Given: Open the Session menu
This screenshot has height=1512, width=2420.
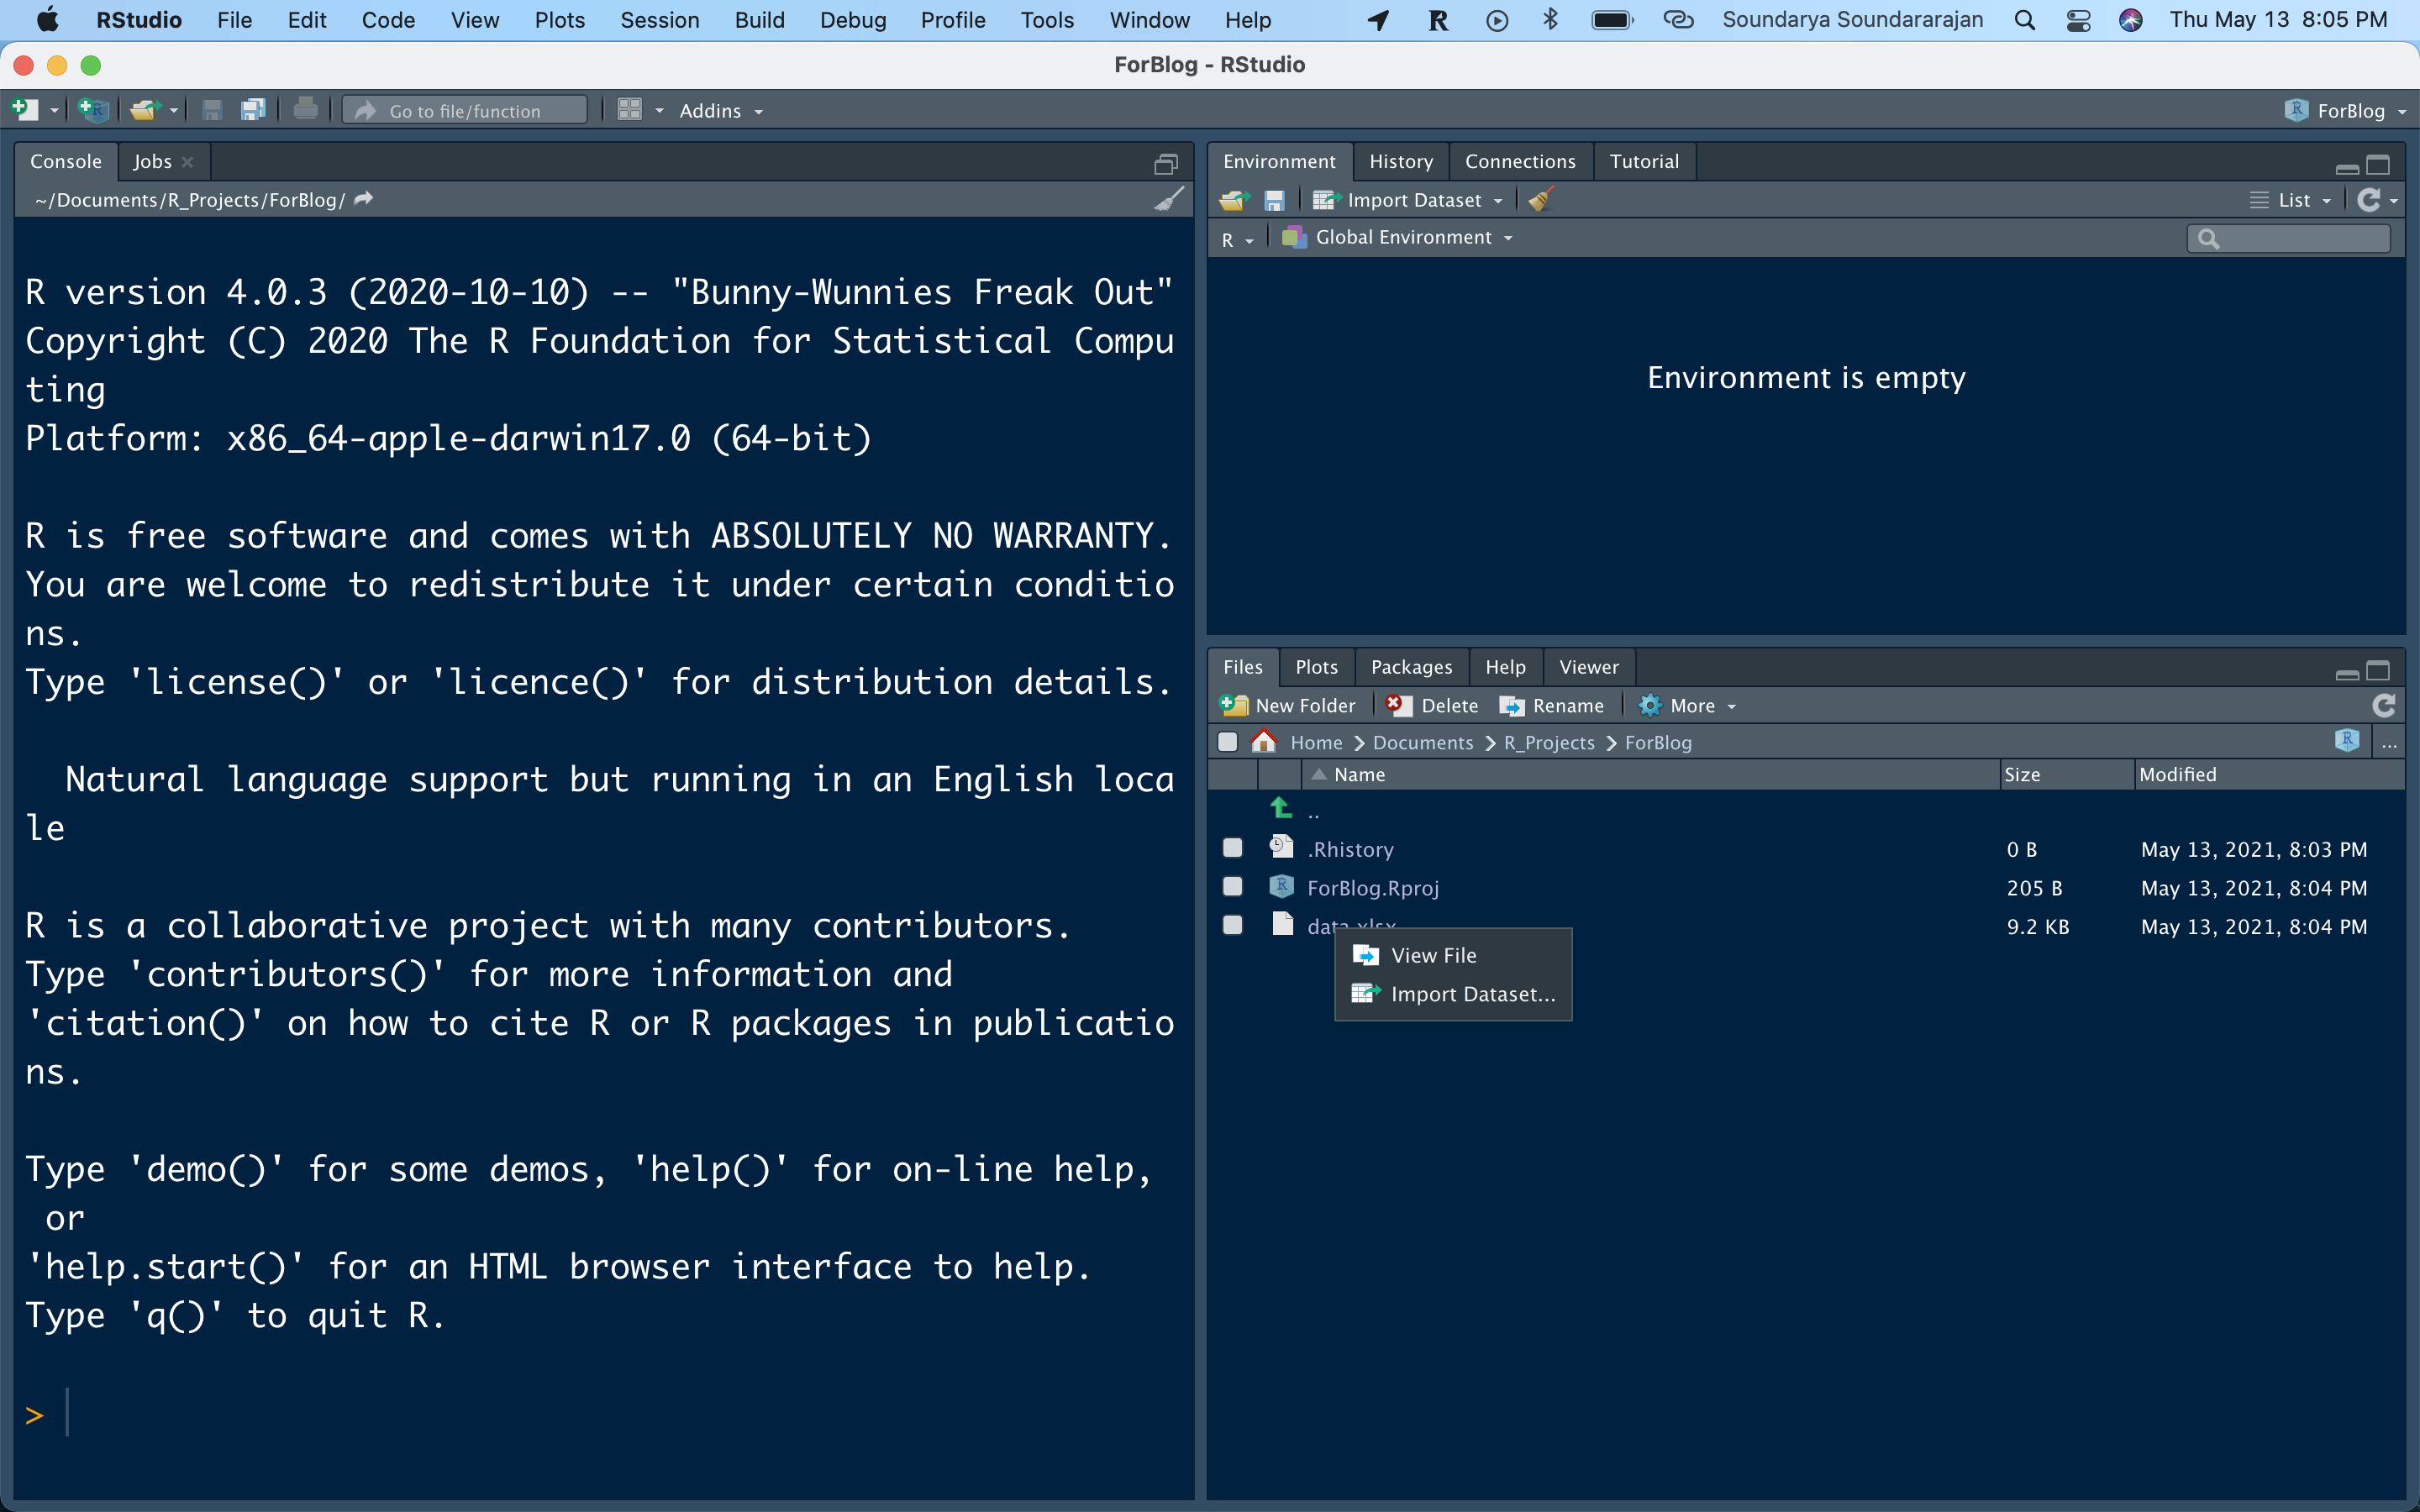Looking at the screenshot, I should (659, 20).
